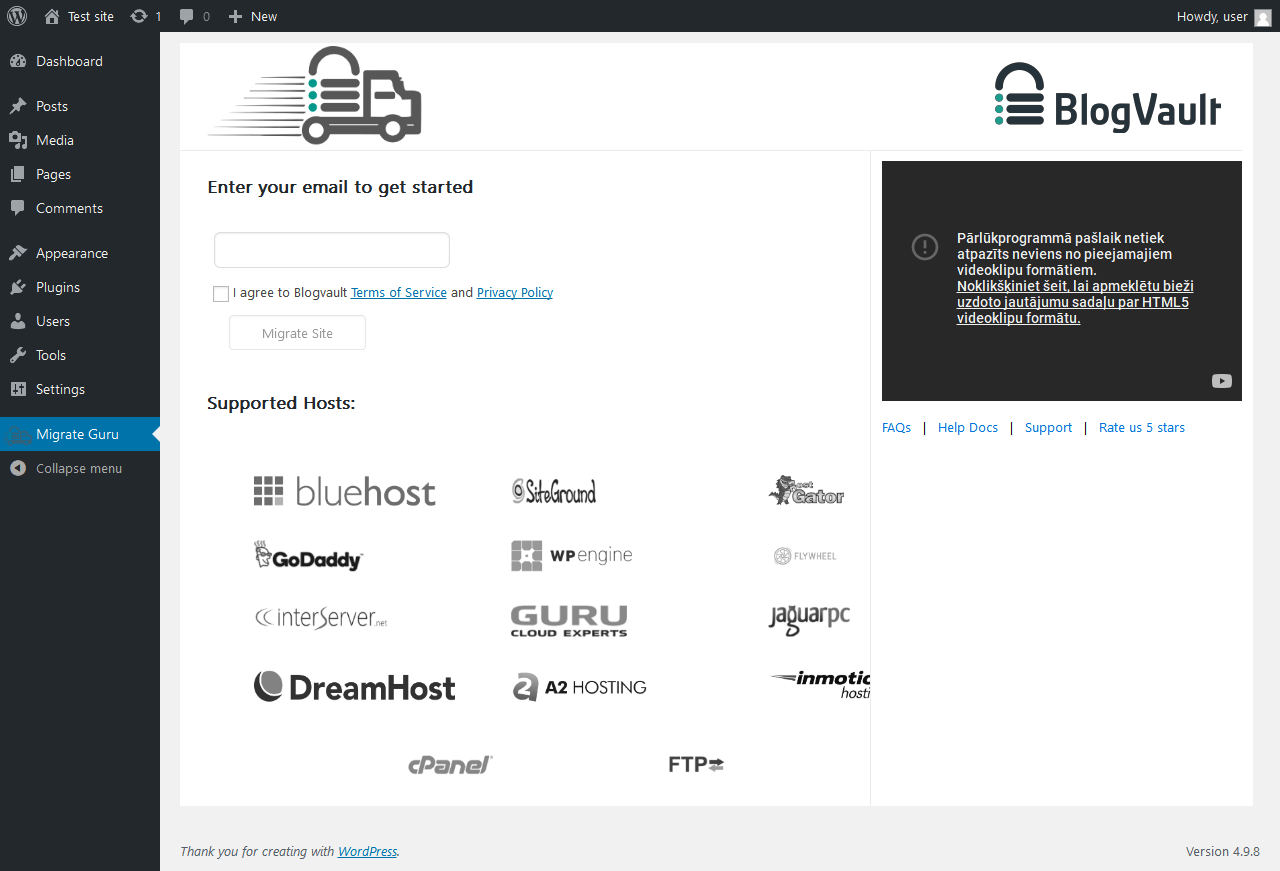Viewport: 1280px width, 871px height.
Task: Click the YouTube icon on the video
Action: tap(1222, 381)
